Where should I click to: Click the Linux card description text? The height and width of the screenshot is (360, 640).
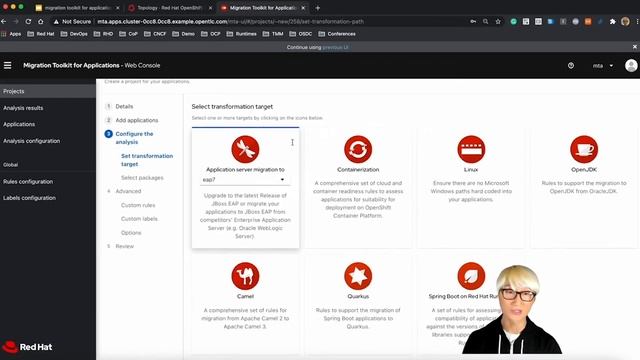(x=471, y=191)
